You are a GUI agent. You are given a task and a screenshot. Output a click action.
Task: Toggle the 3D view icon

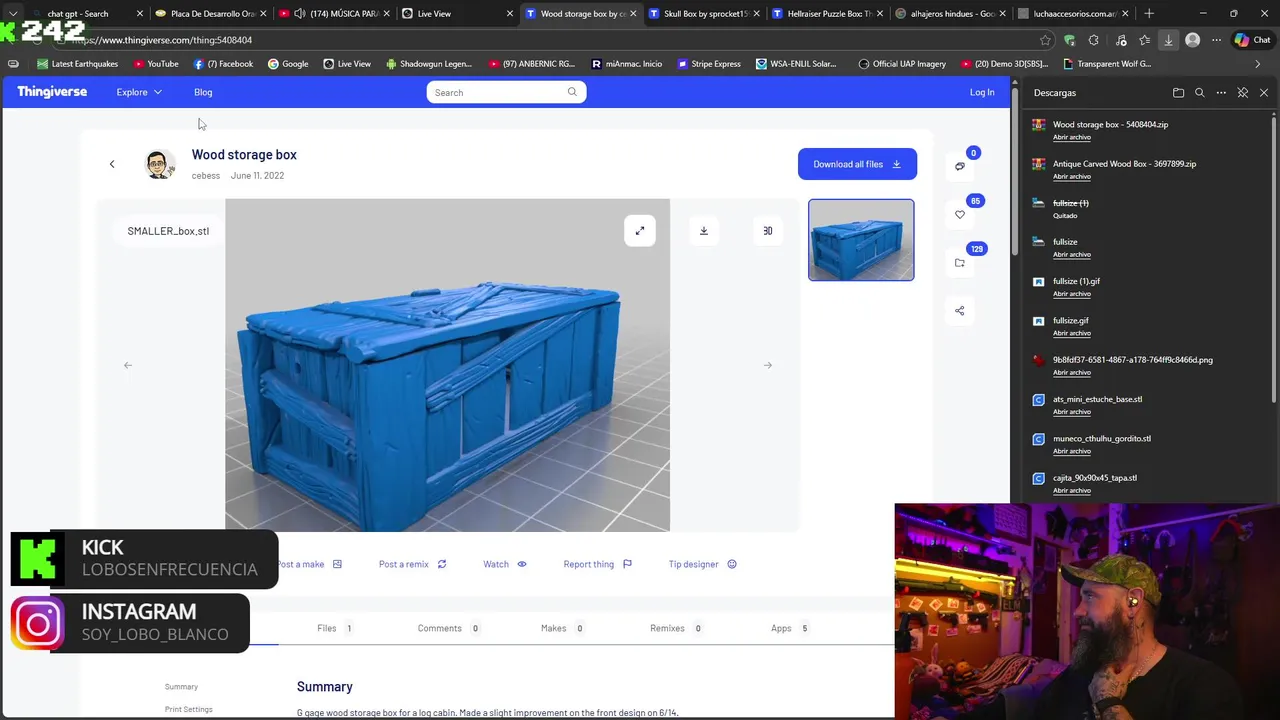tap(768, 231)
